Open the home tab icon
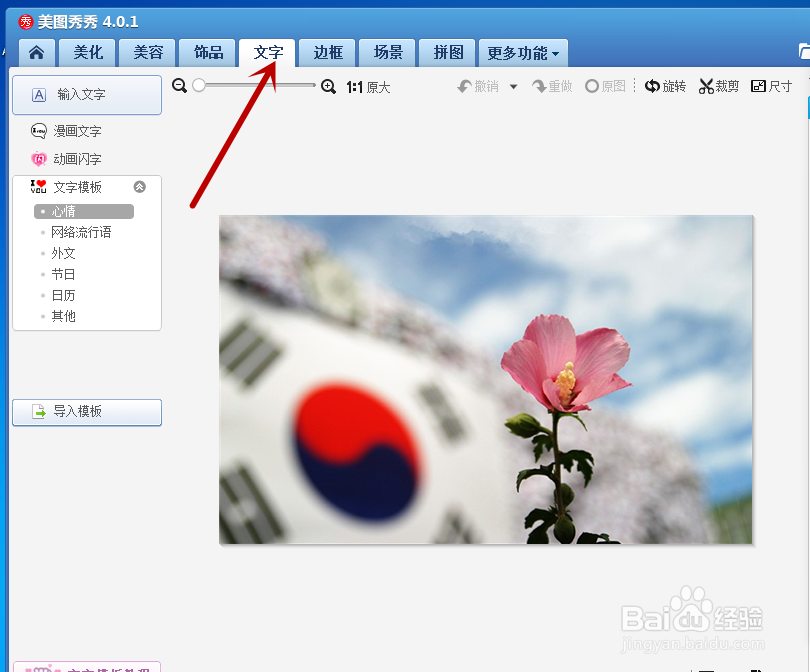Screen dimensions: 810x672 [x=36, y=53]
